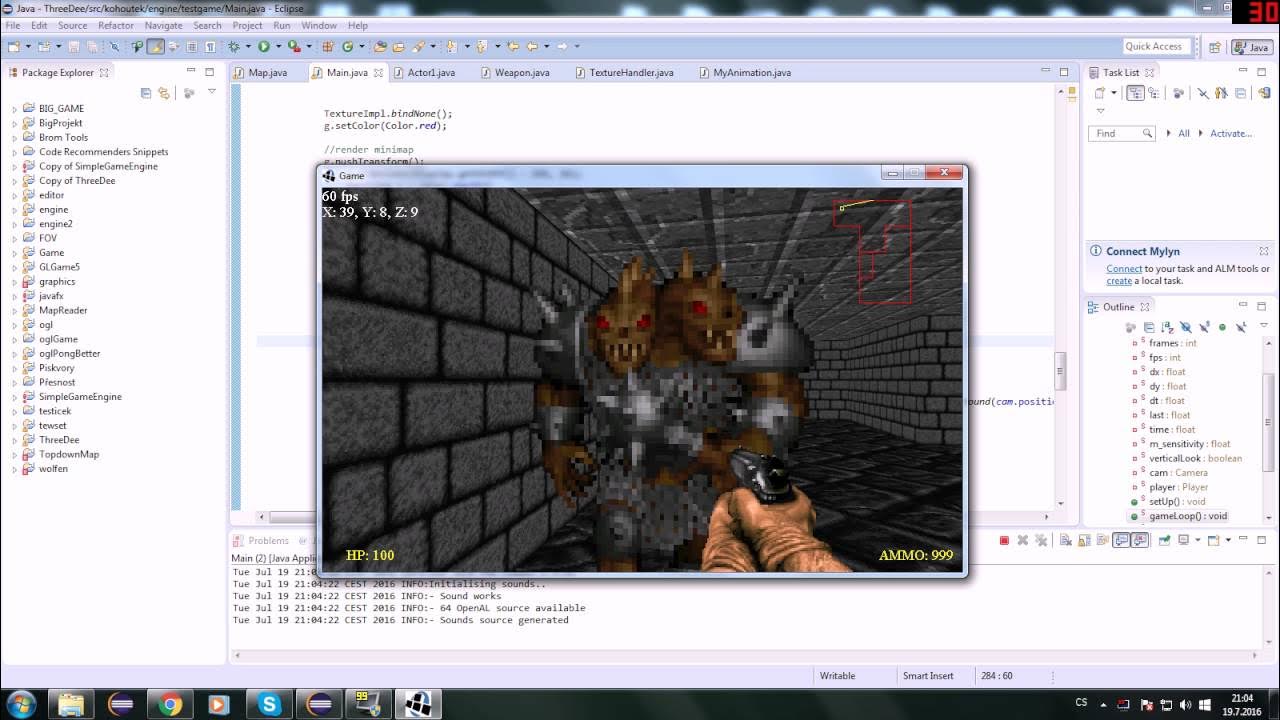Click the Search flashlight toolbar icon
The height and width of the screenshot is (720, 1280).
click(418, 46)
